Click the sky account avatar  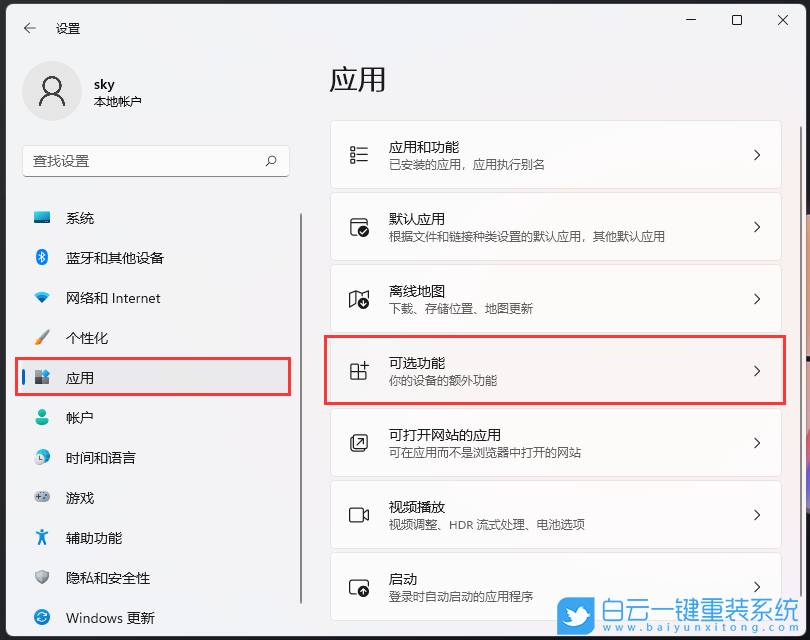[x=52, y=90]
